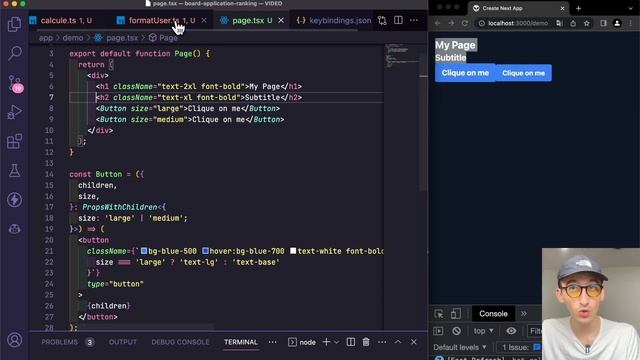Open the TERMINAL panel tab

[x=240, y=342]
